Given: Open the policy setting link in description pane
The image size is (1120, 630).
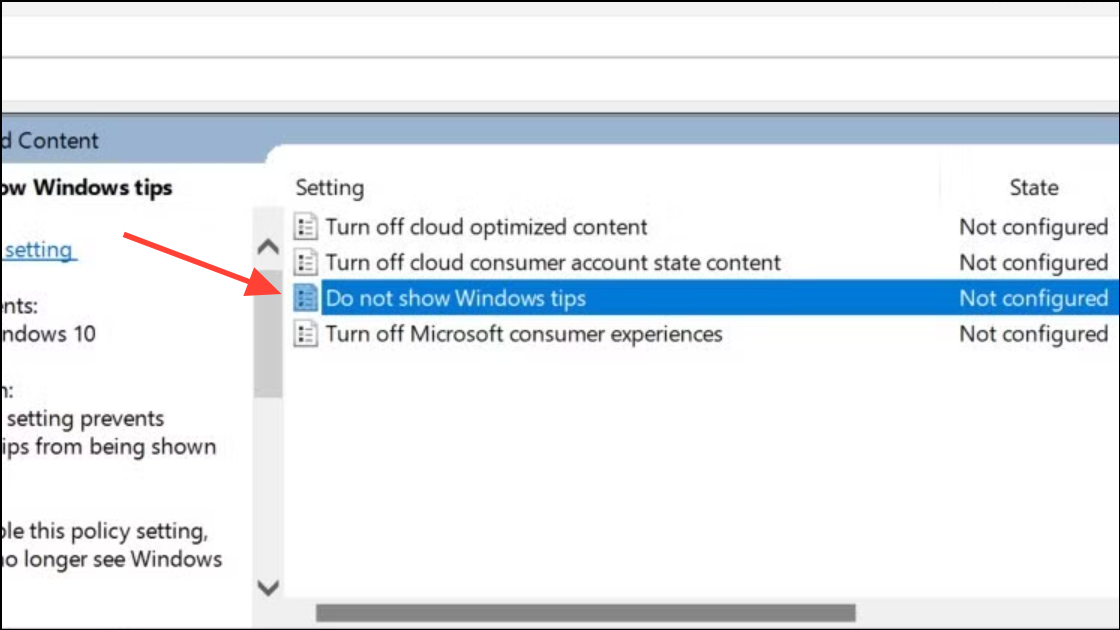Looking at the screenshot, I should (38, 250).
